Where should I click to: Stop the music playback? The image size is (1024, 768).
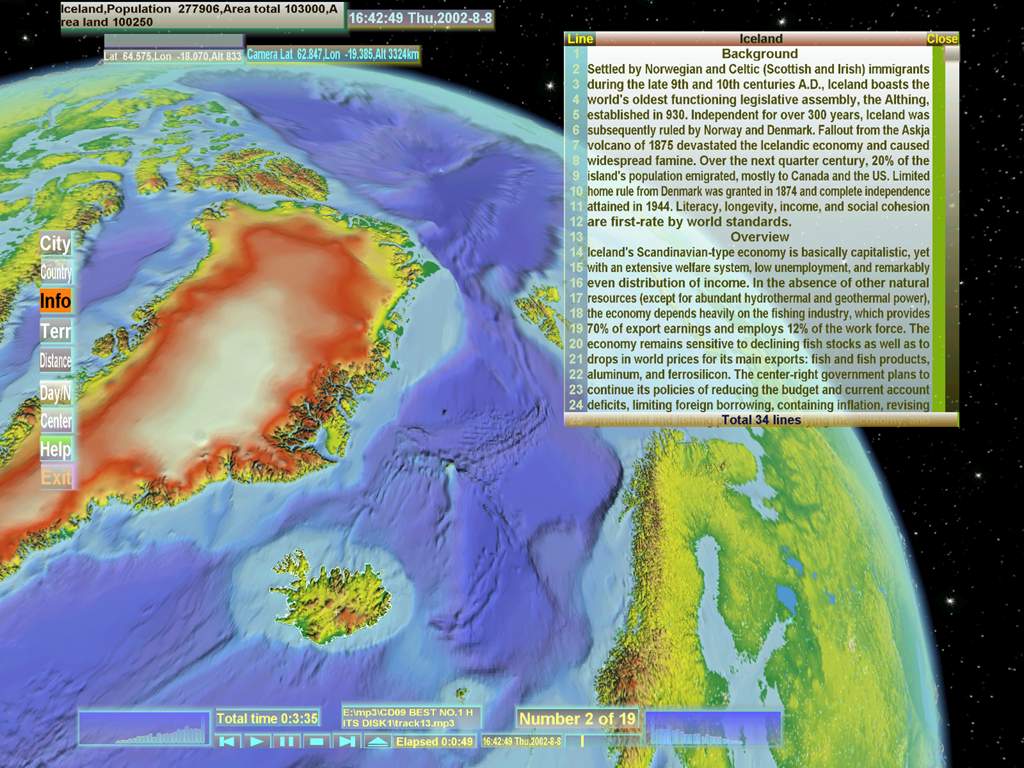click(x=316, y=741)
